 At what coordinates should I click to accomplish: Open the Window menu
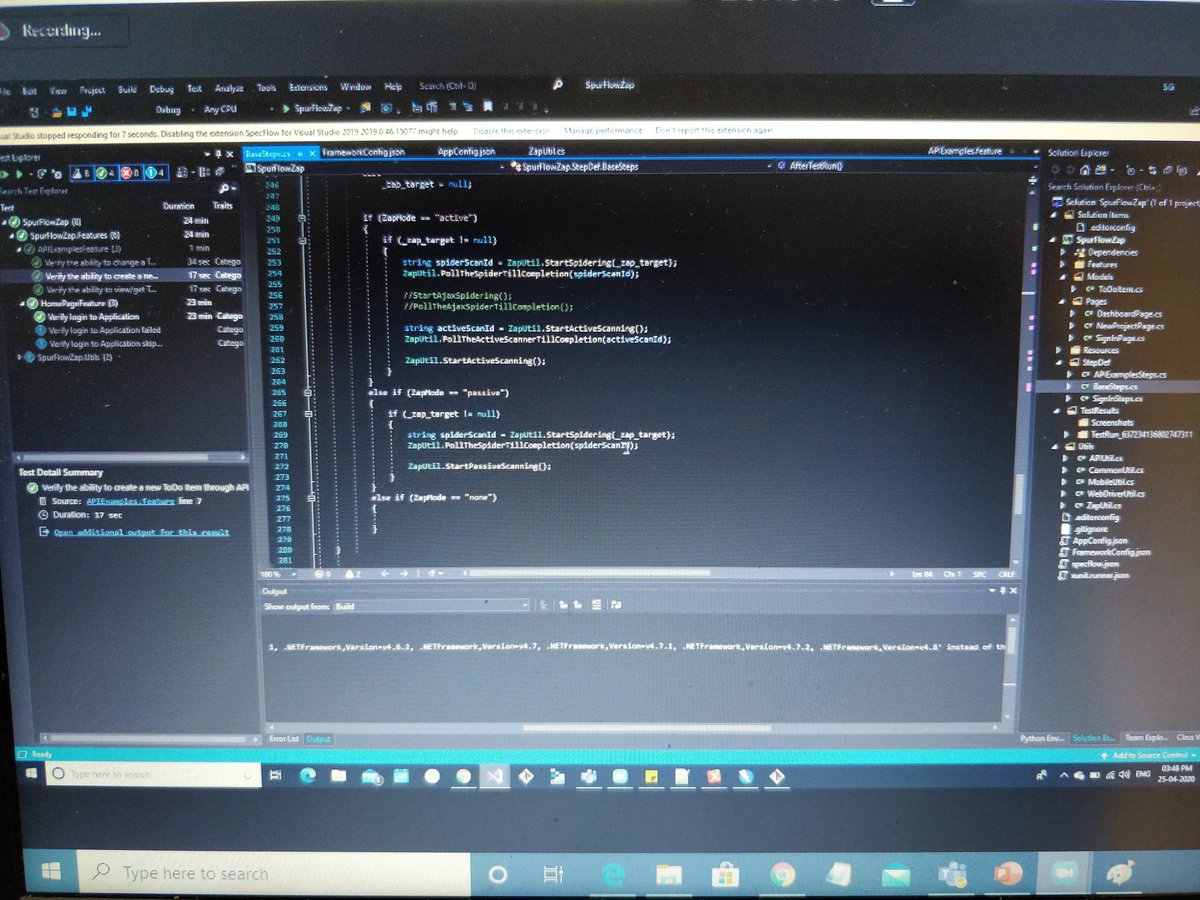point(355,88)
